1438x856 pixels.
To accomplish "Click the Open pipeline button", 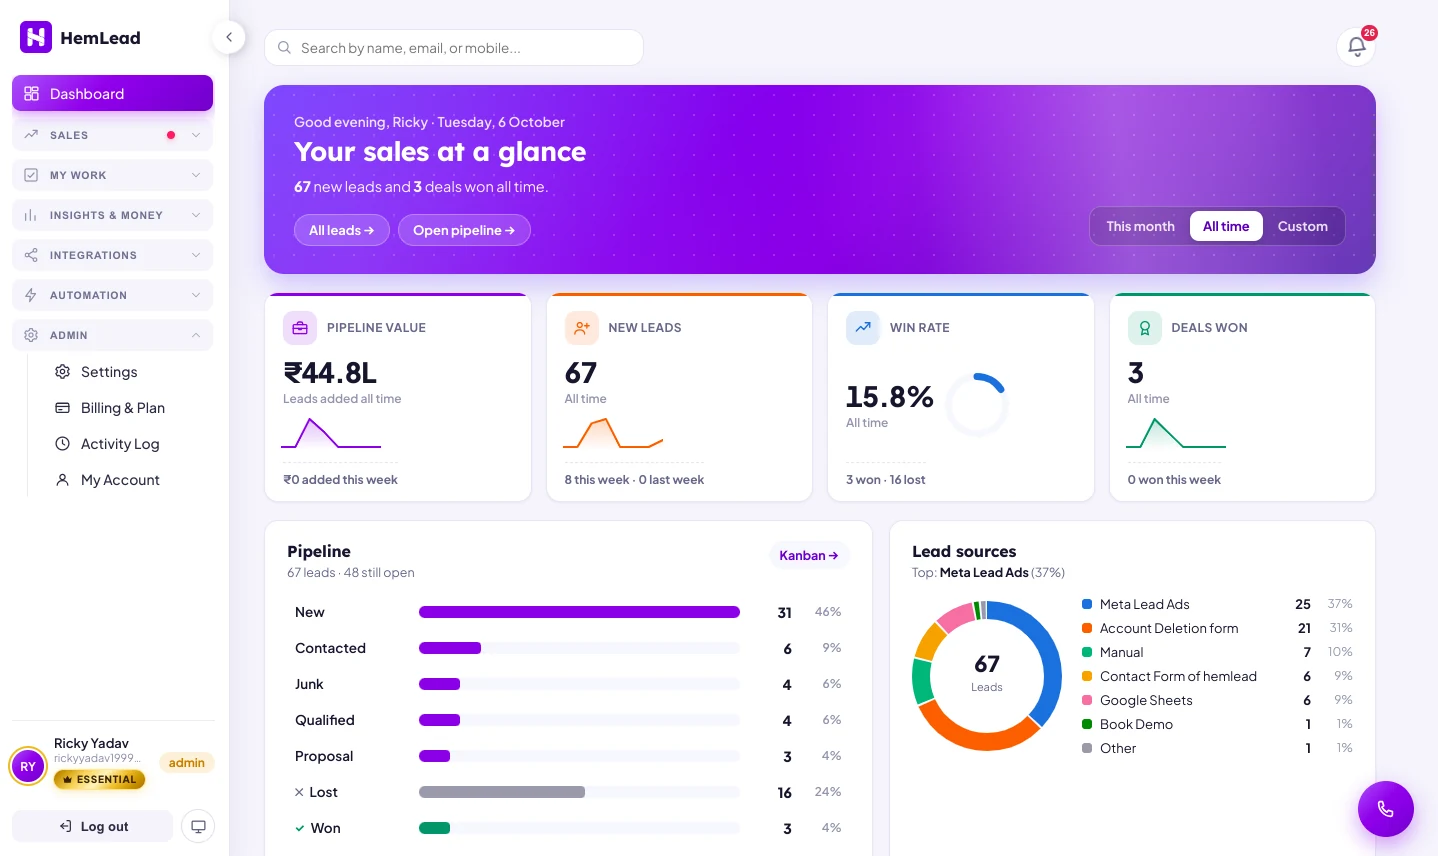I will tap(464, 230).
